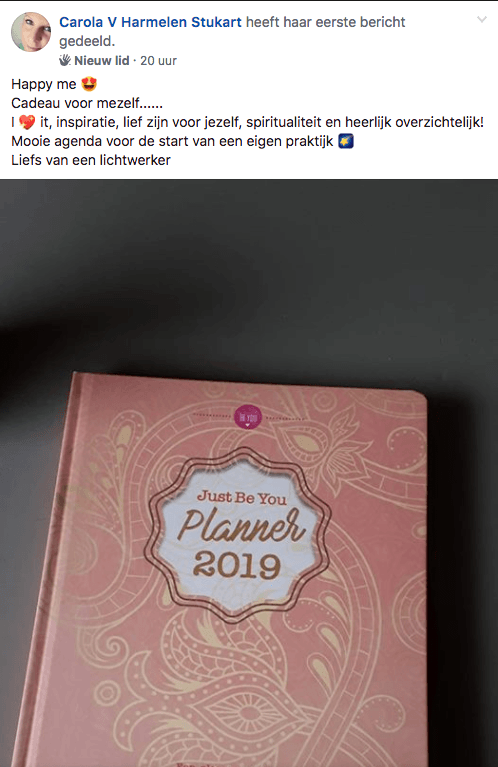Click the Mooie agenda voor de start line
Image resolution: width=498 pixels, height=767 pixels.
pos(172,141)
